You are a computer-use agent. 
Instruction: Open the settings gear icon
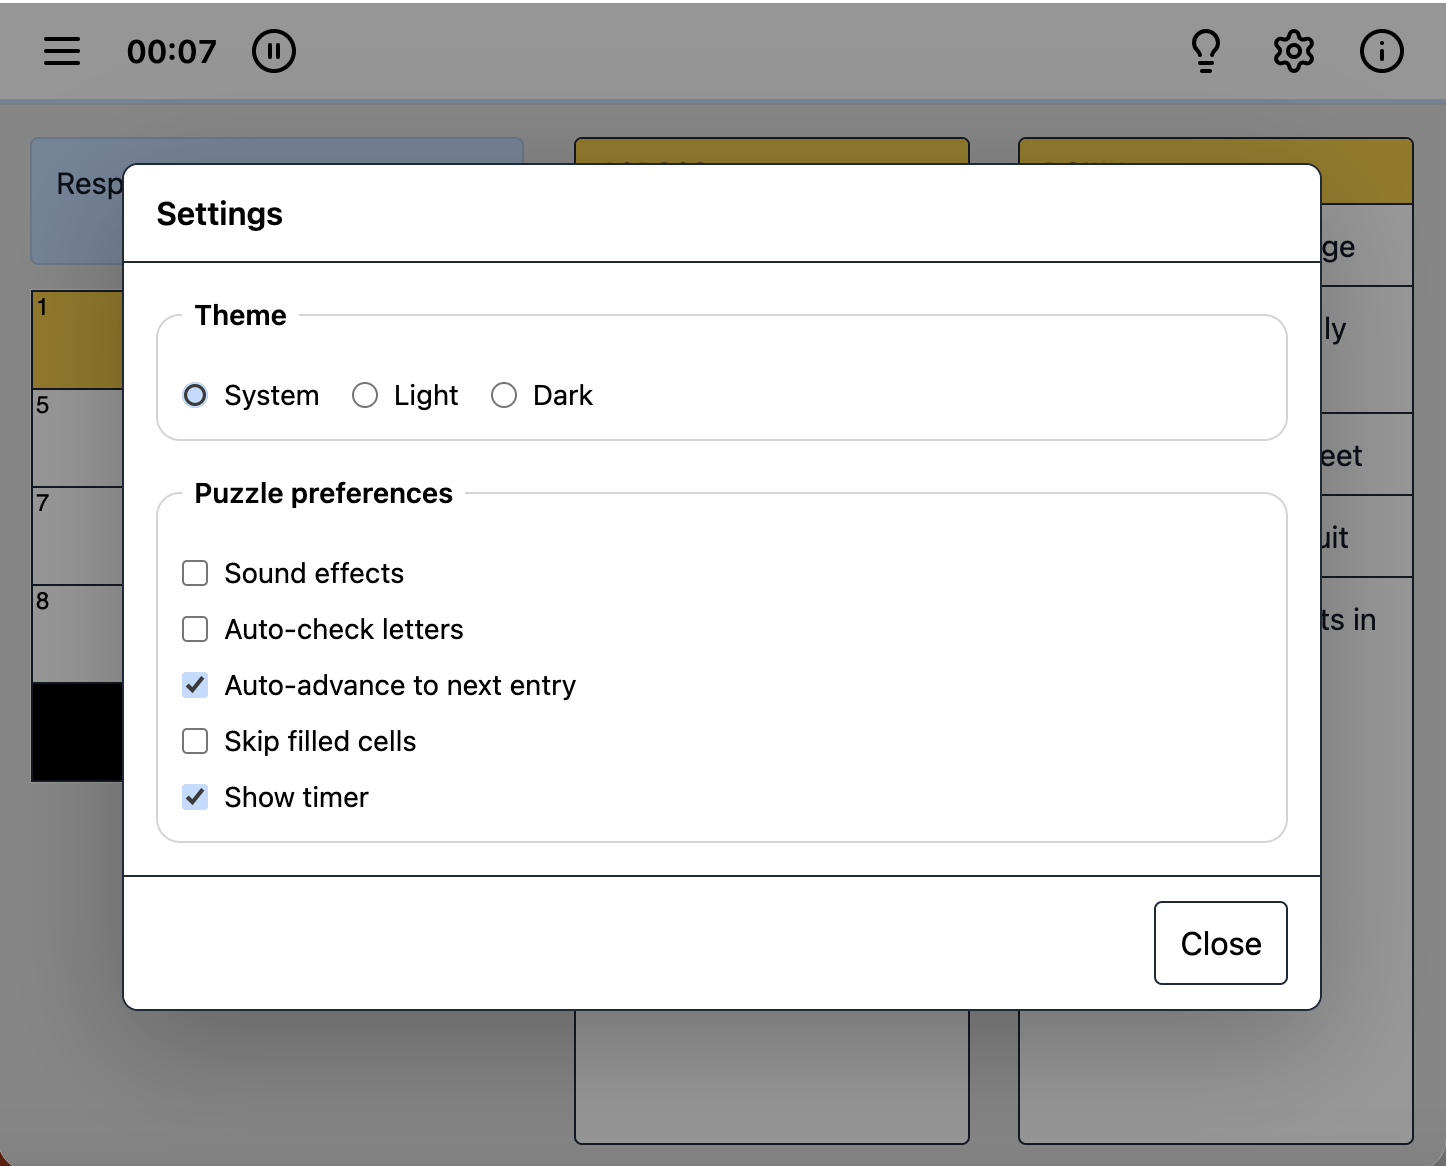click(x=1294, y=51)
